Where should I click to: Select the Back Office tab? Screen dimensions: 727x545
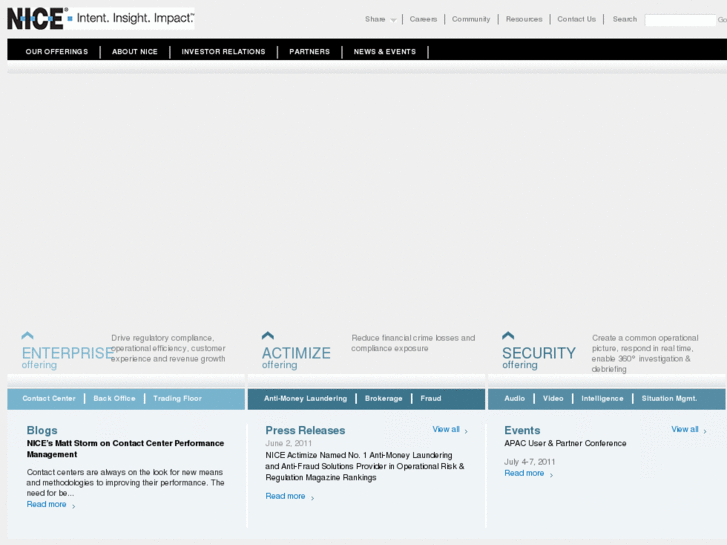115,398
